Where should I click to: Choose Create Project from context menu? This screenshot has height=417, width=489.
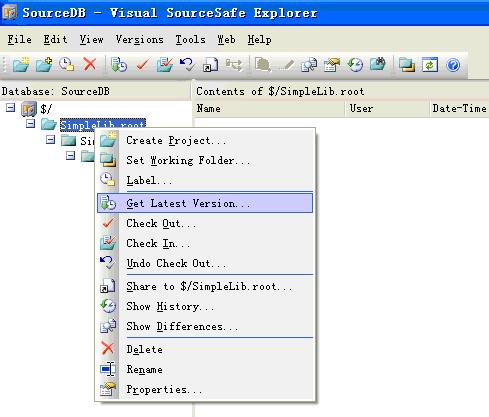coord(205,140)
